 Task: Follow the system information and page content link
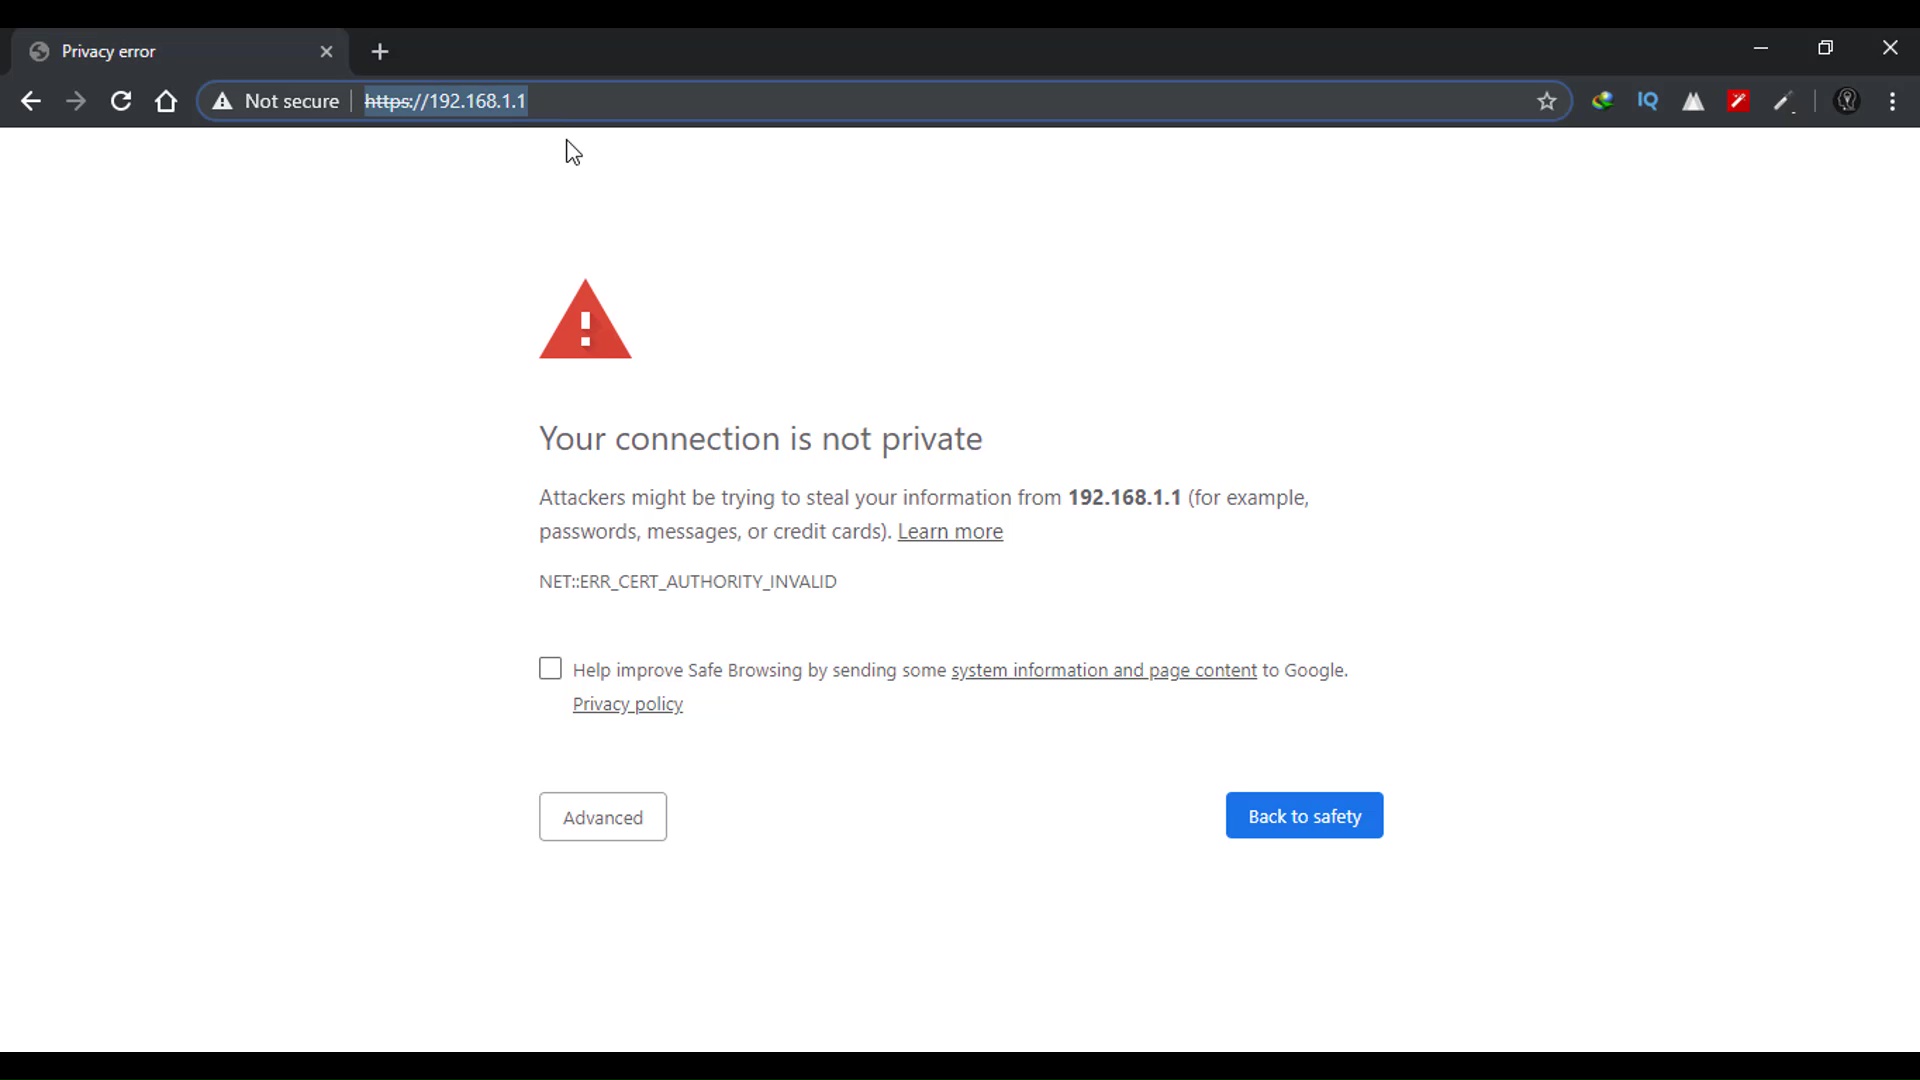[1103, 670]
